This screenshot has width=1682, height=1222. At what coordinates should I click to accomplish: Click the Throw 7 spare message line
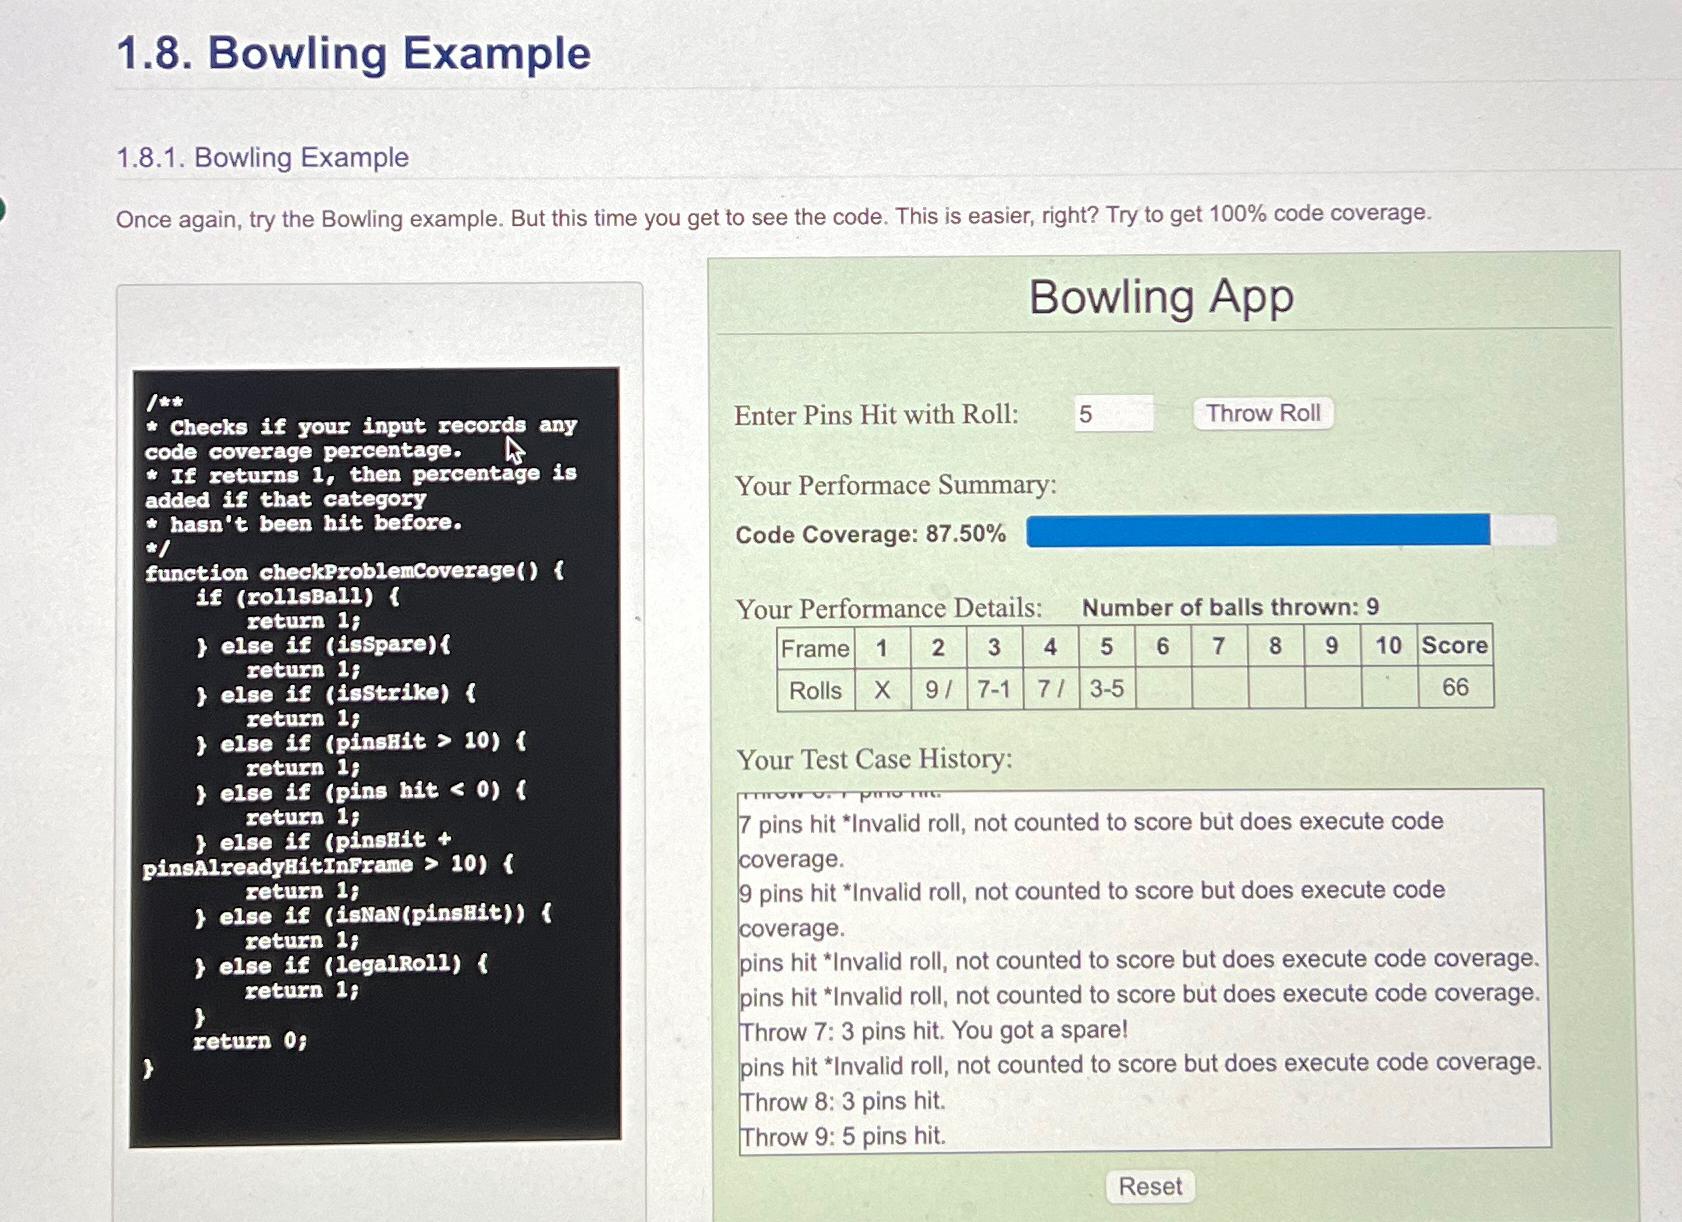coord(933,1029)
